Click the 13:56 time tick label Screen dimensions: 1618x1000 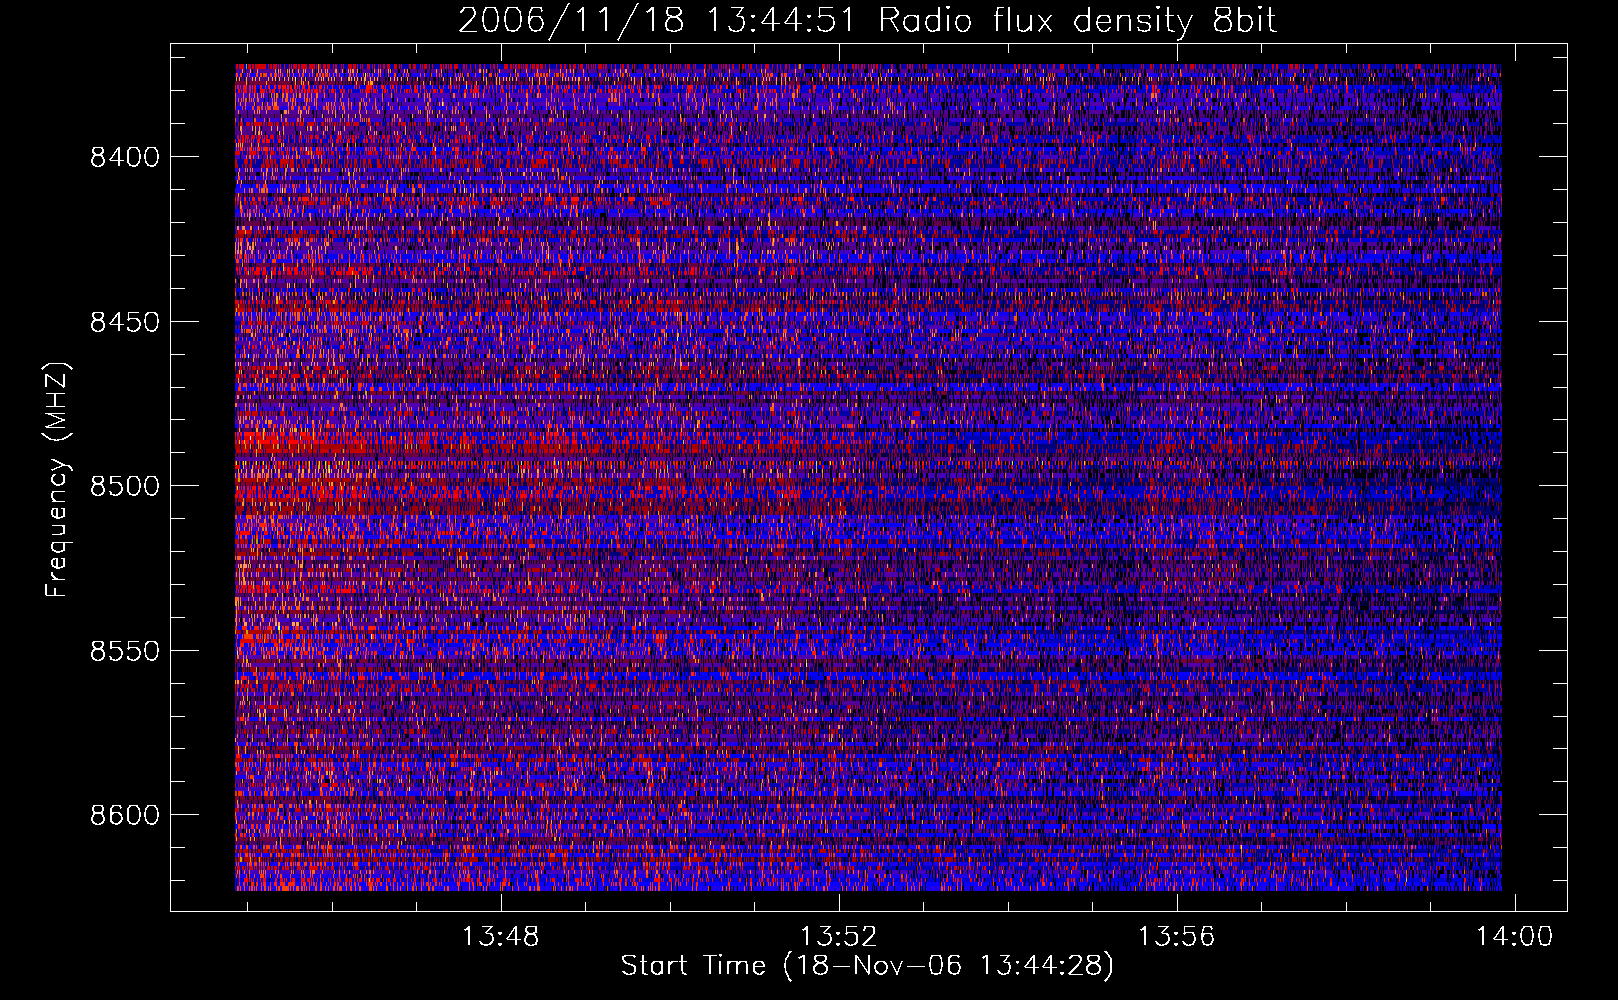click(x=1177, y=937)
